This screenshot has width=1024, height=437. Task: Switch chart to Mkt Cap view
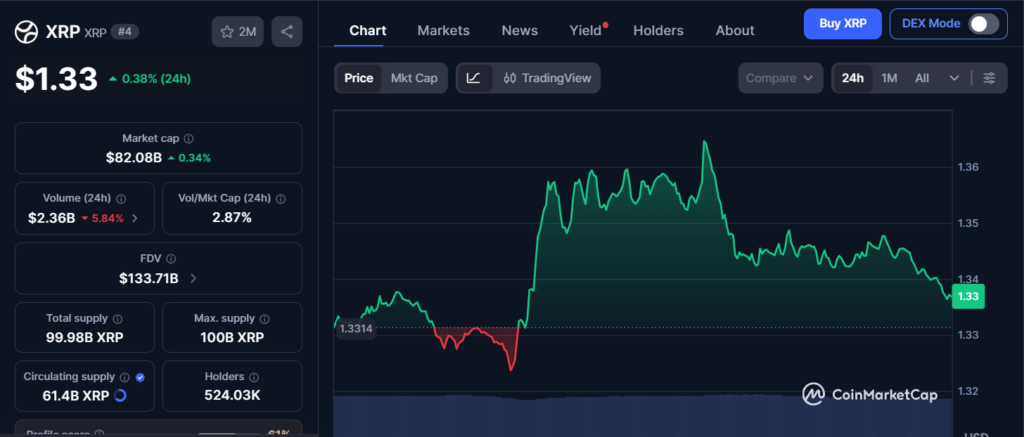pyautogui.click(x=413, y=78)
